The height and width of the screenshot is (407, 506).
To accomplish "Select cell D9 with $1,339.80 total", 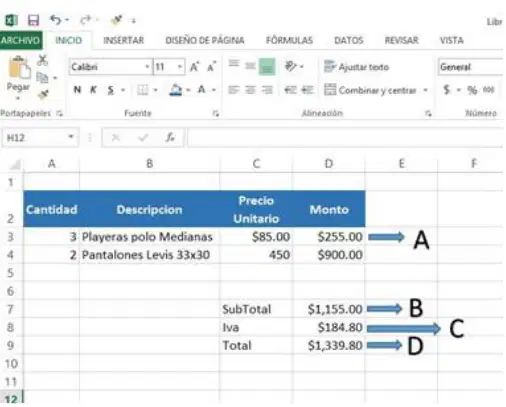I will pos(329,345).
